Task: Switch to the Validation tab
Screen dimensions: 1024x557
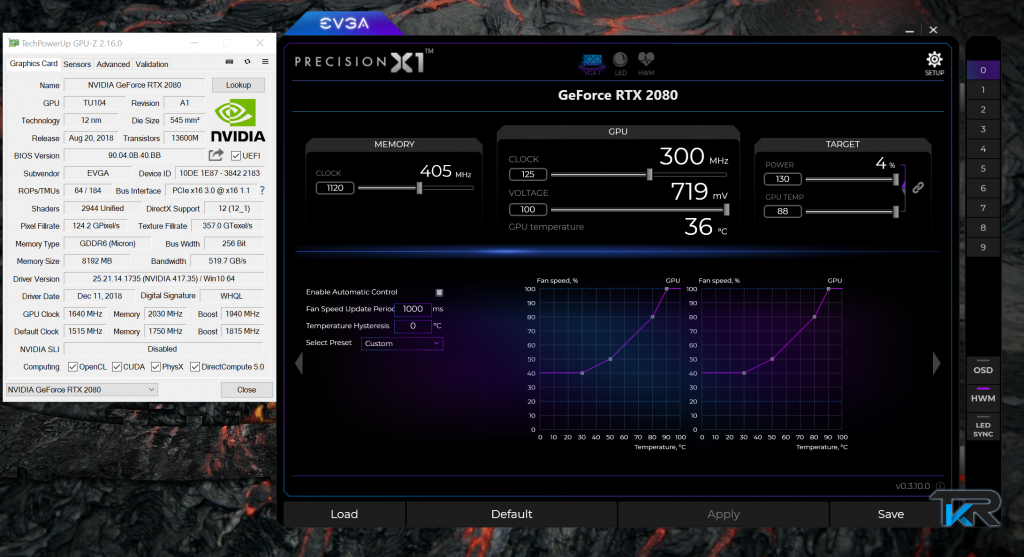Action: [x=152, y=64]
